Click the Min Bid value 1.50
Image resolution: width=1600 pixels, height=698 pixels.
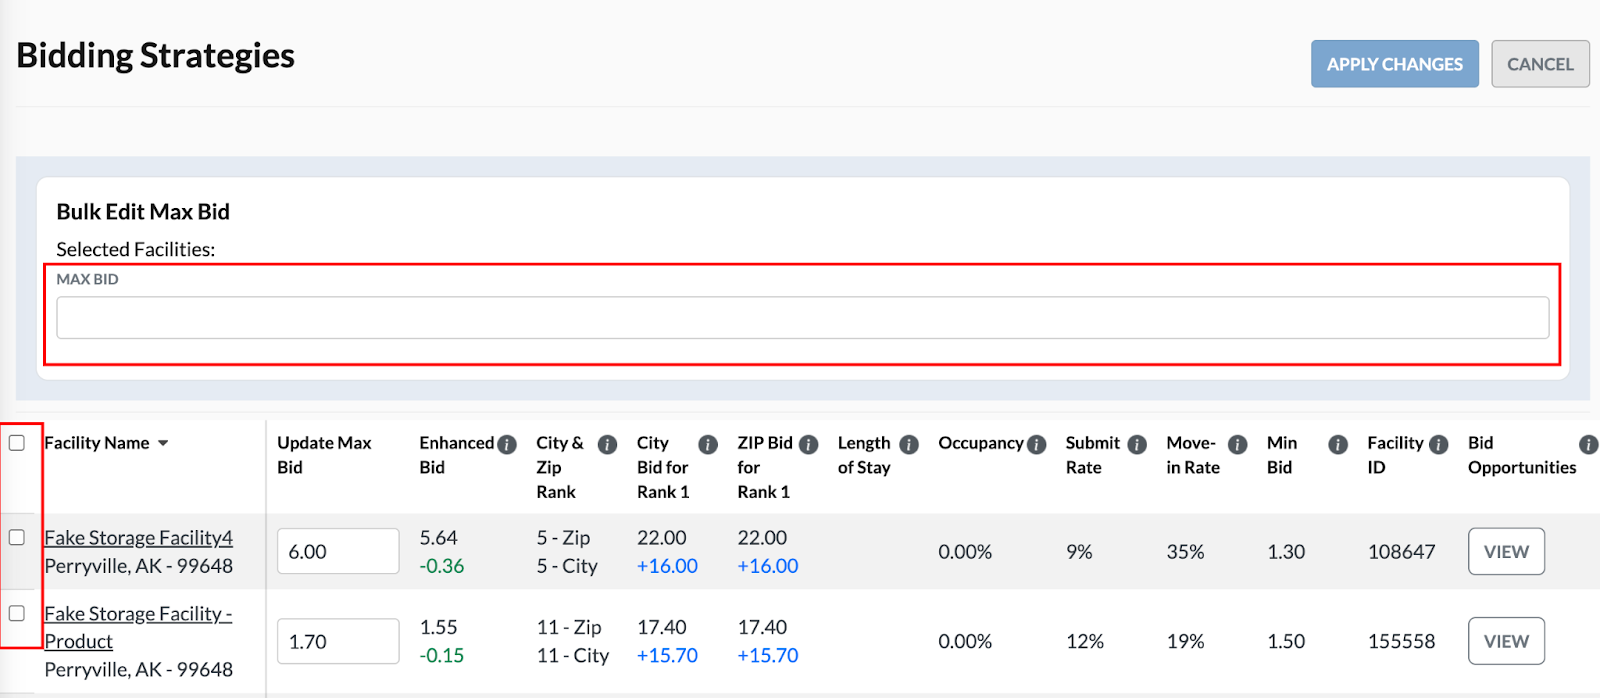click(1286, 641)
